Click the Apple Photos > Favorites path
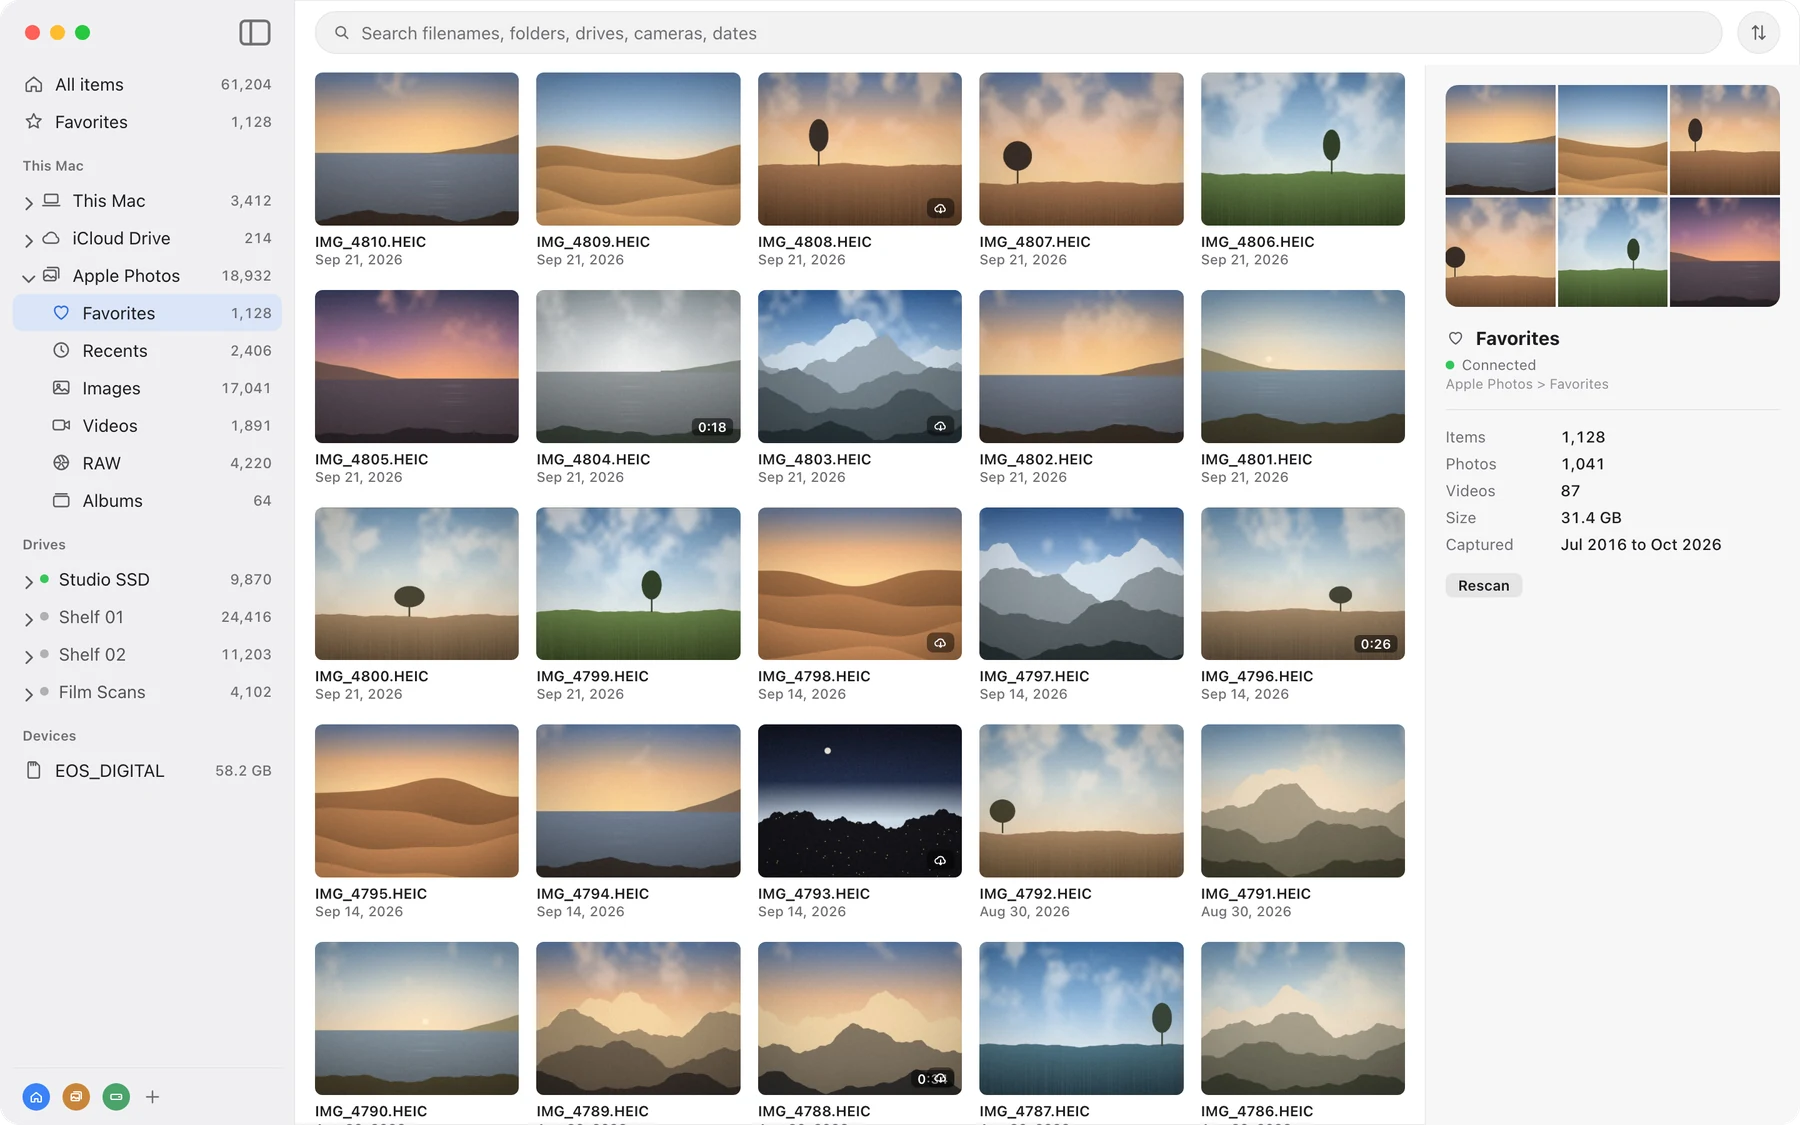 1526,384
